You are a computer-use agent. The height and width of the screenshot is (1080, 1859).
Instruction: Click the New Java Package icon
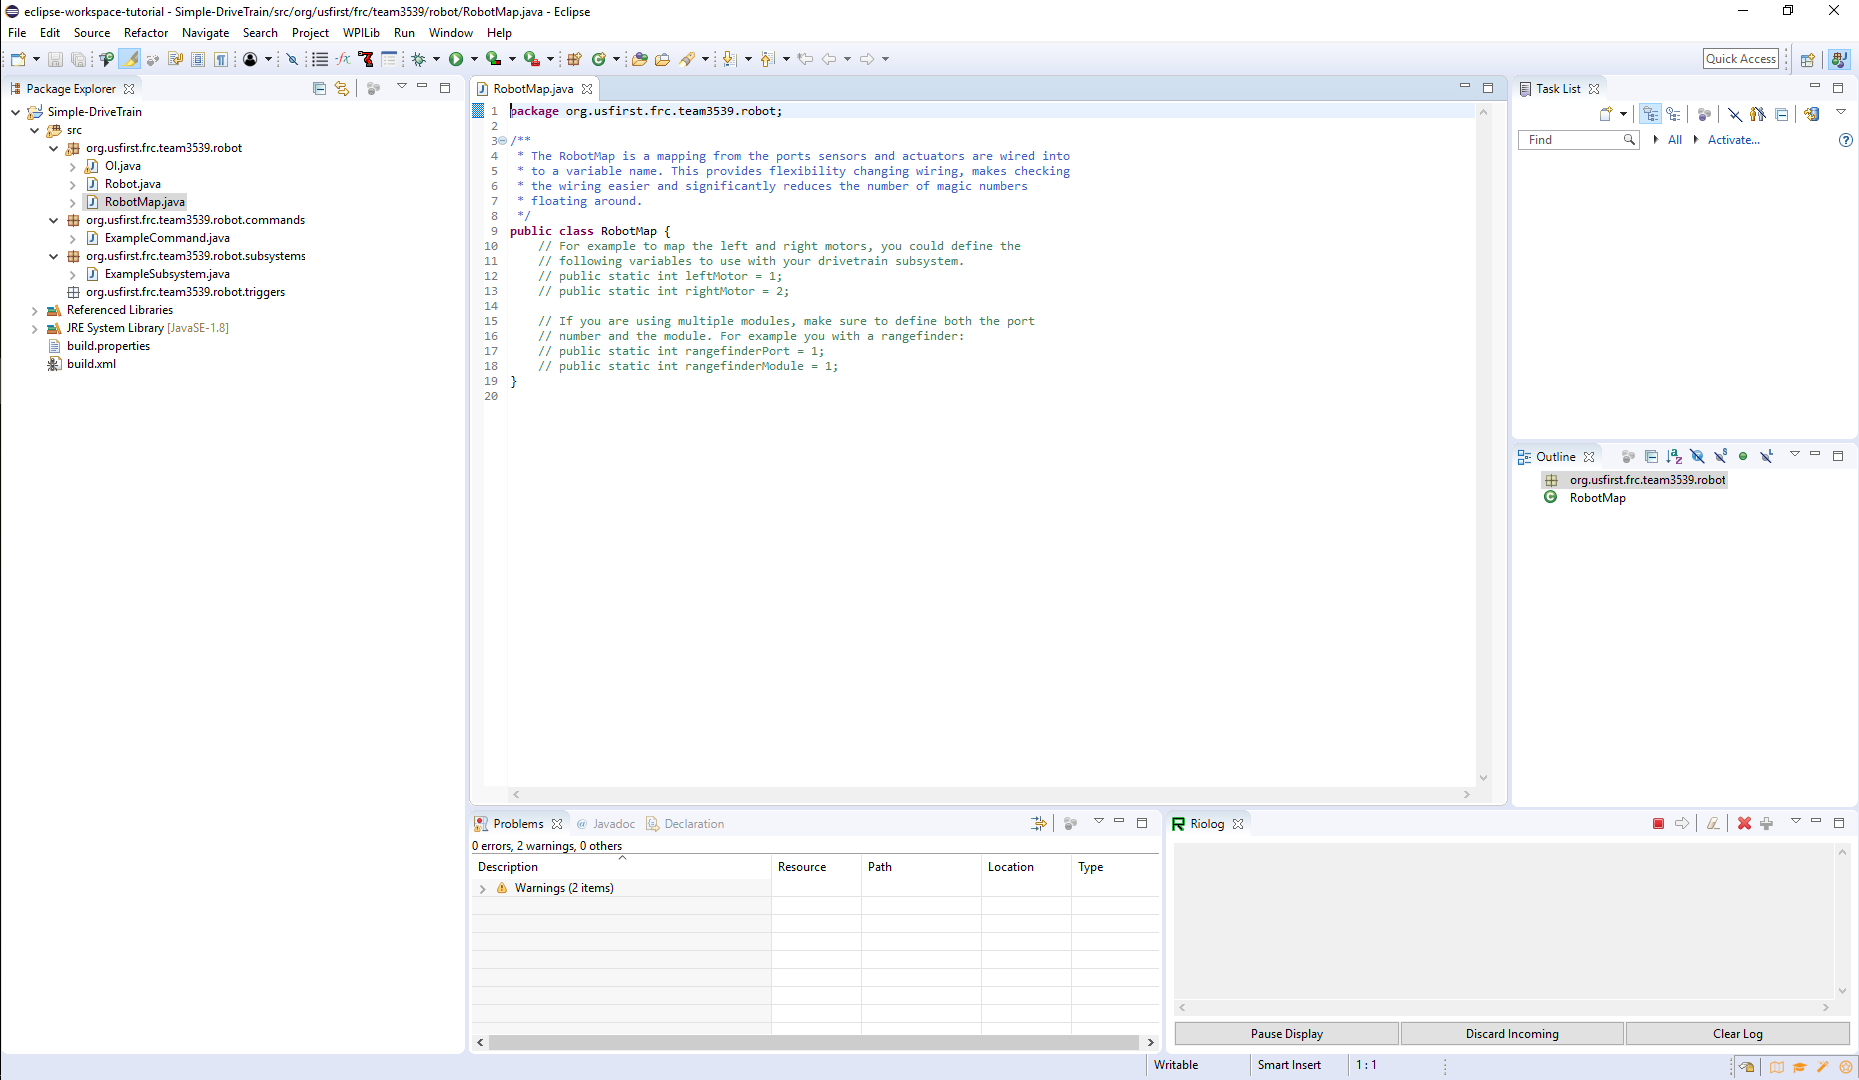[x=574, y=59]
